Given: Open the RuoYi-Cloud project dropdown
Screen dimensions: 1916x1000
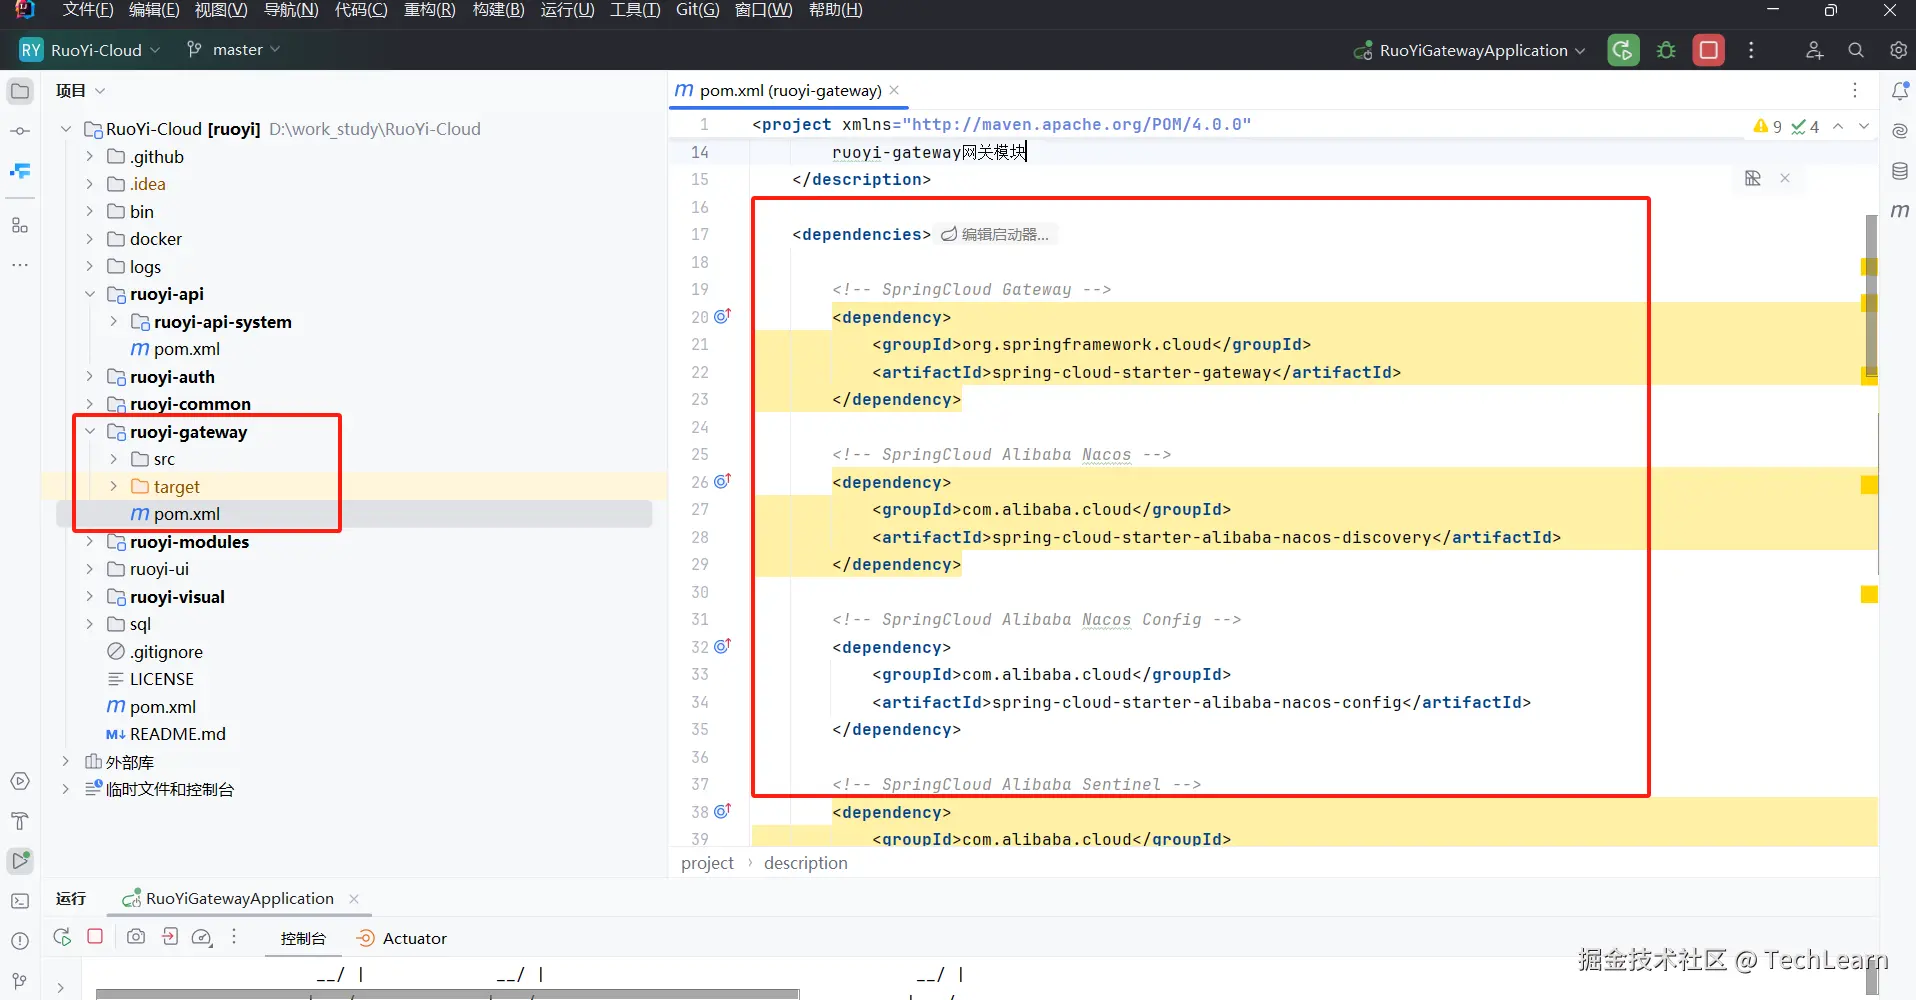Looking at the screenshot, I should [x=90, y=50].
